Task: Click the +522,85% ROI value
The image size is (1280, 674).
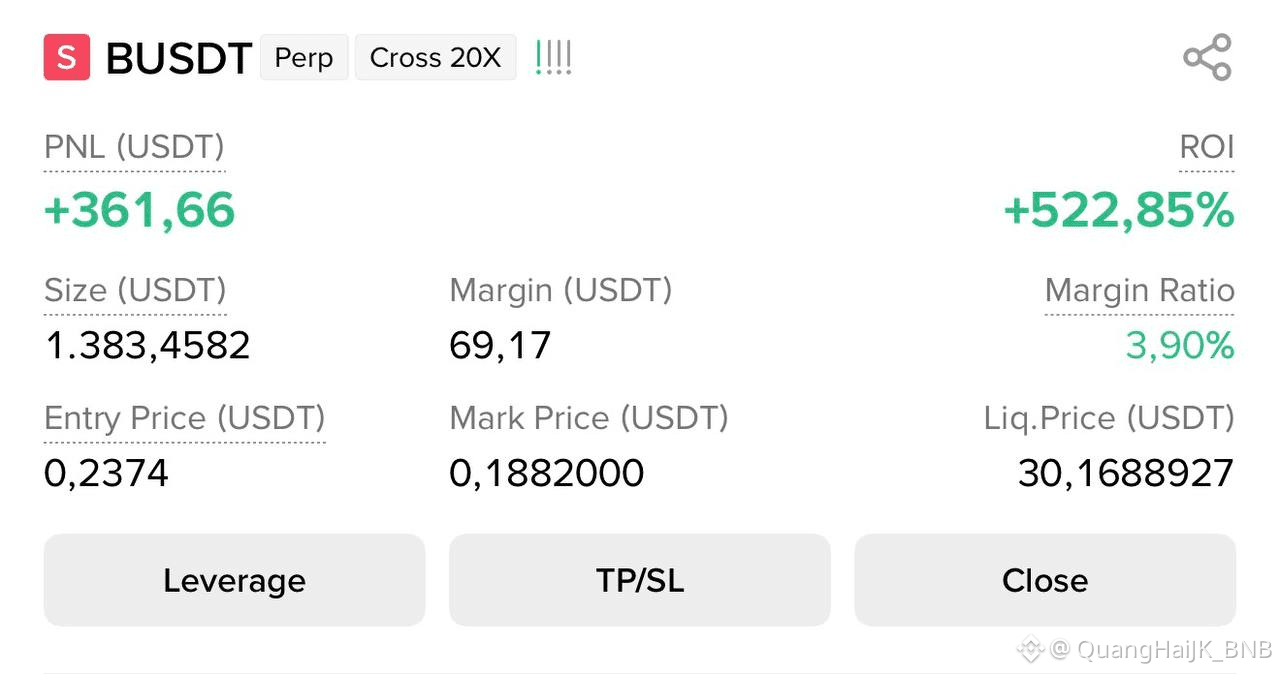Action: [1119, 210]
